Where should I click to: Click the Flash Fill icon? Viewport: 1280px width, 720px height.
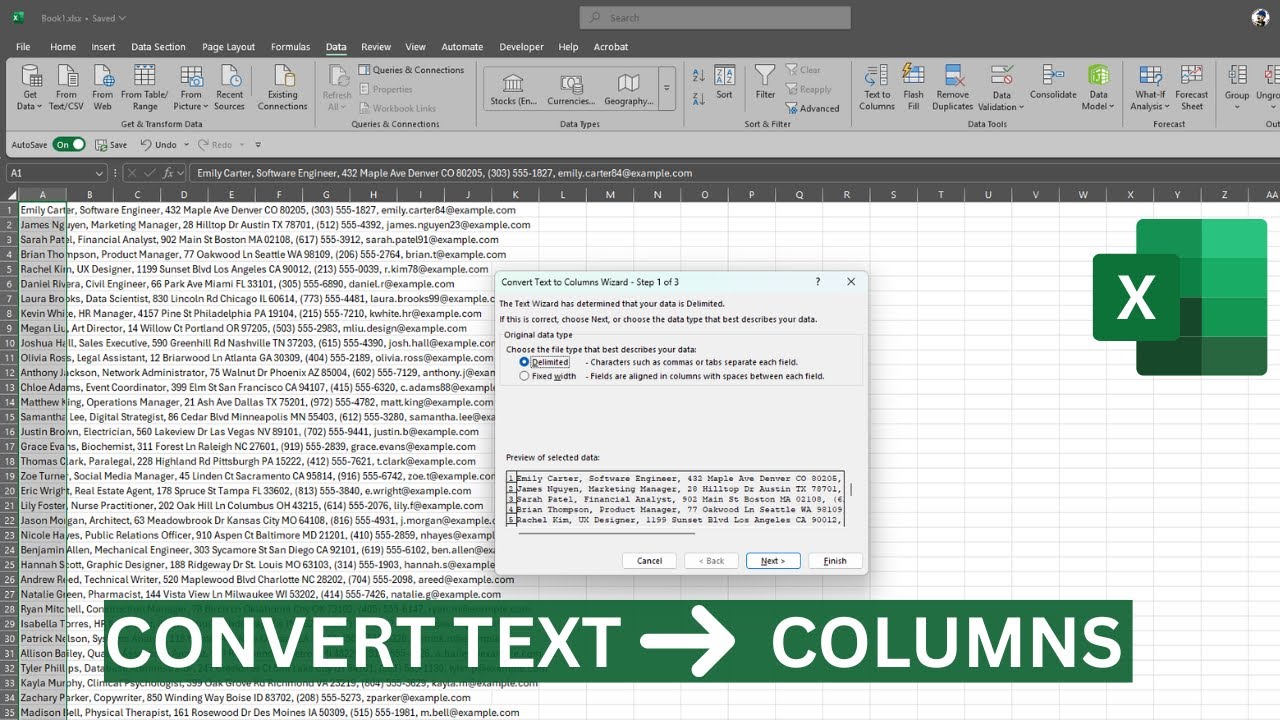pos(913,87)
